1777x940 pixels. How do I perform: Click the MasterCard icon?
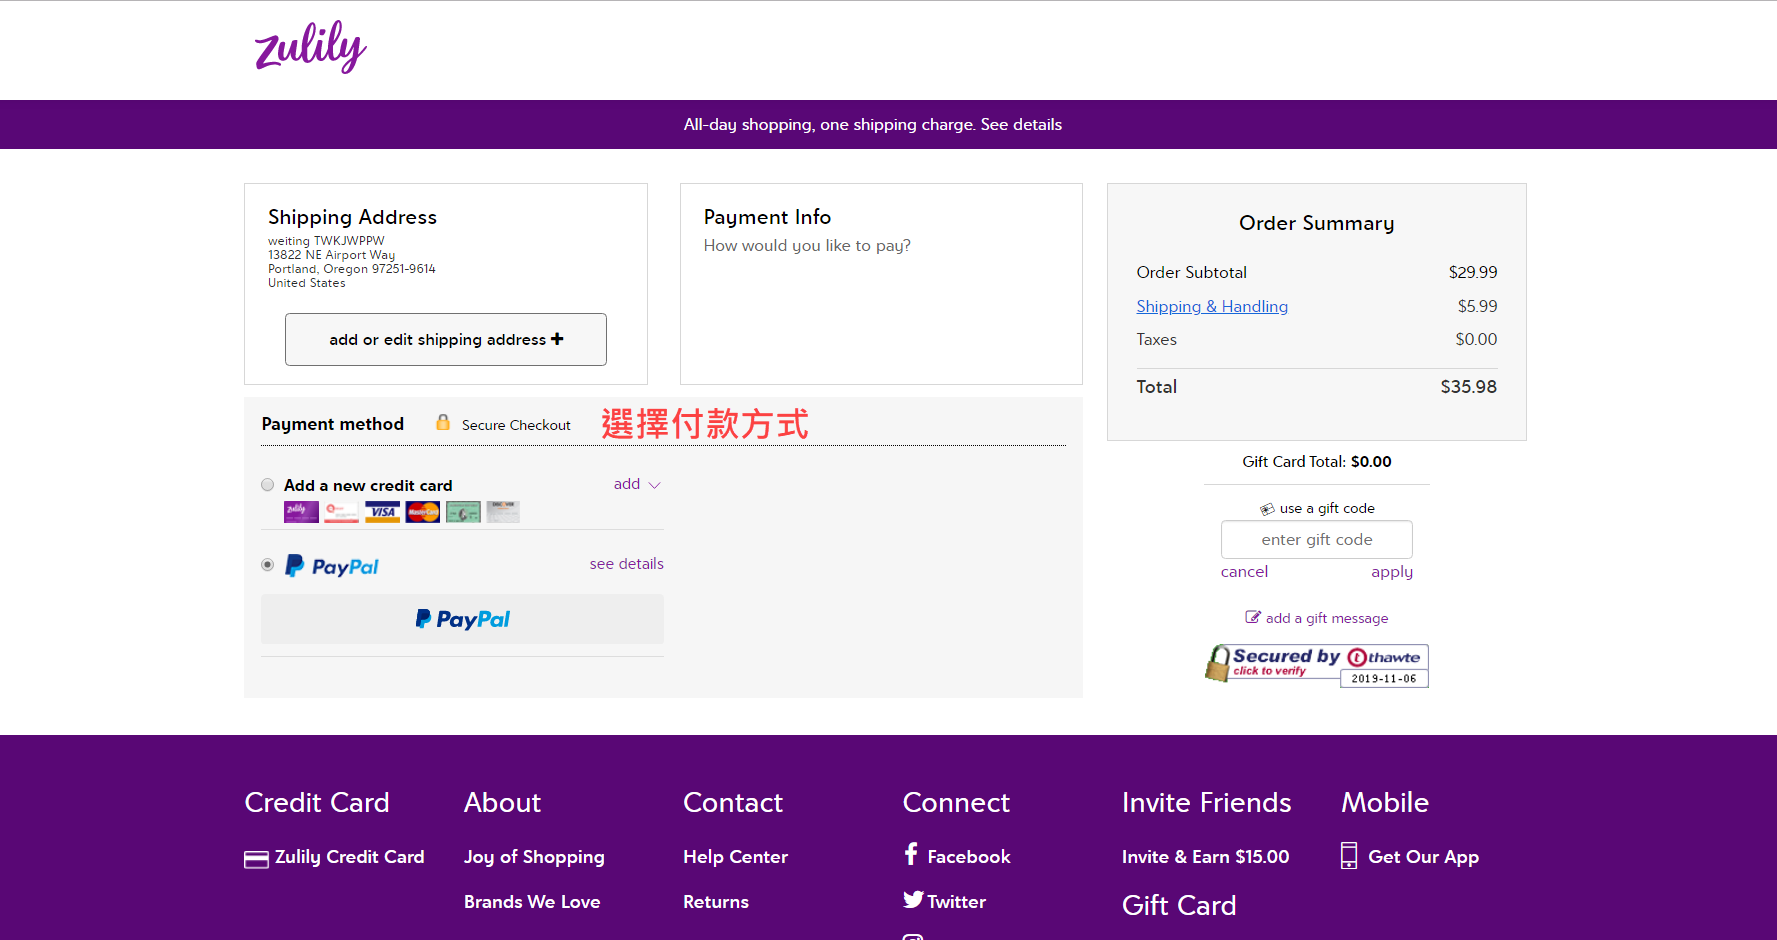pyautogui.click(x=423, y=512)
